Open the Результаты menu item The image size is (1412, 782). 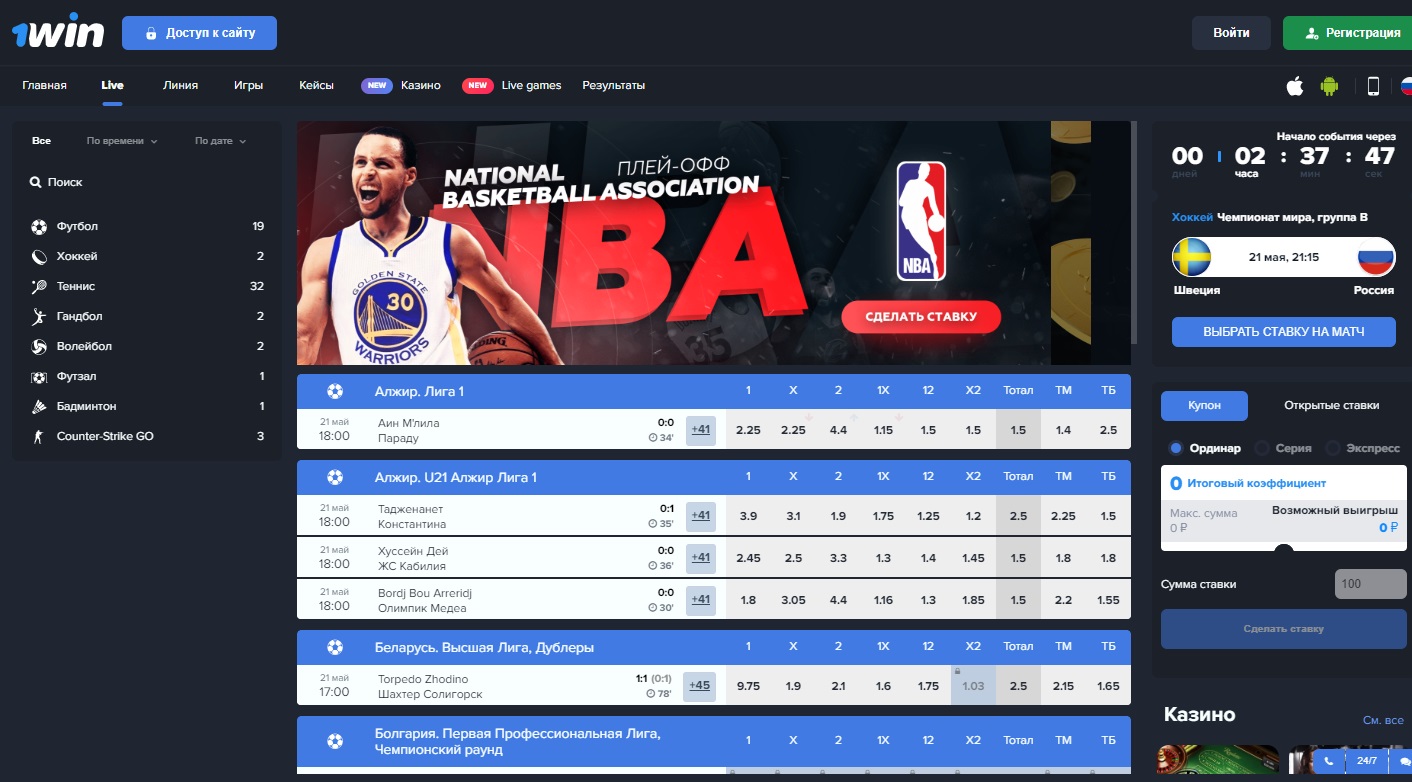pyautogui.click(x=613, y=85)
